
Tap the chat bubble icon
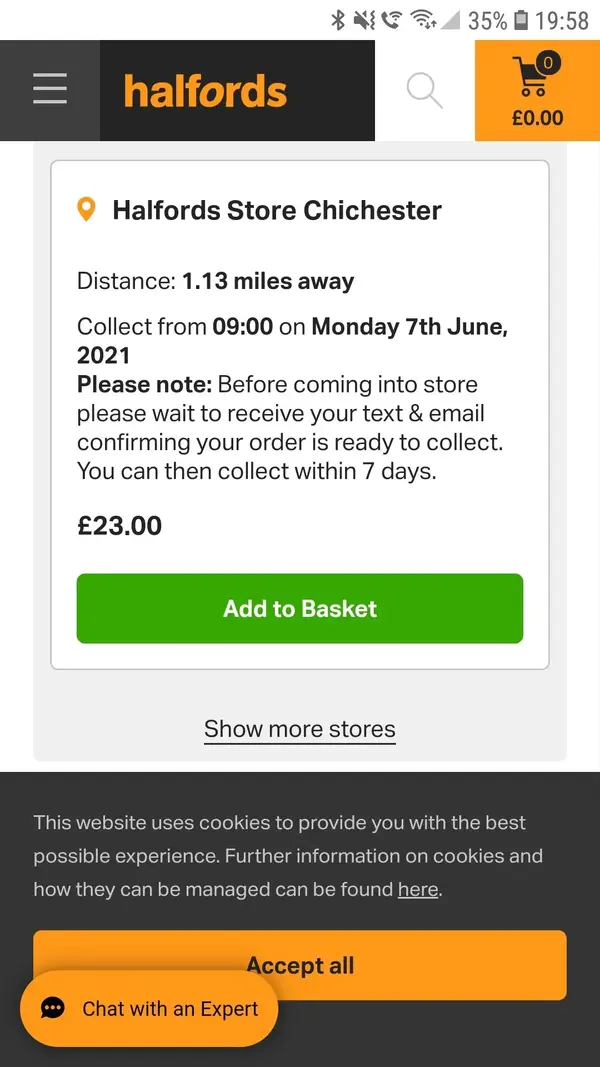[x=52, y=1008]
